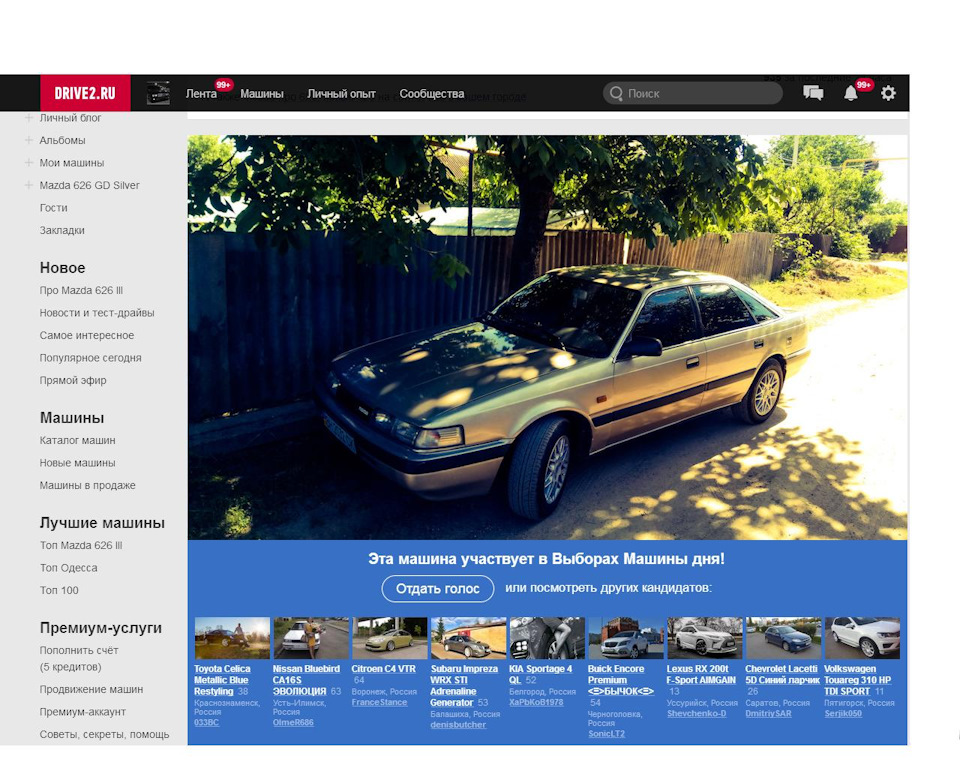Screen dimensions: 960x768
Task: Open the messages chat bubble icon
Action: pos(813,93)
